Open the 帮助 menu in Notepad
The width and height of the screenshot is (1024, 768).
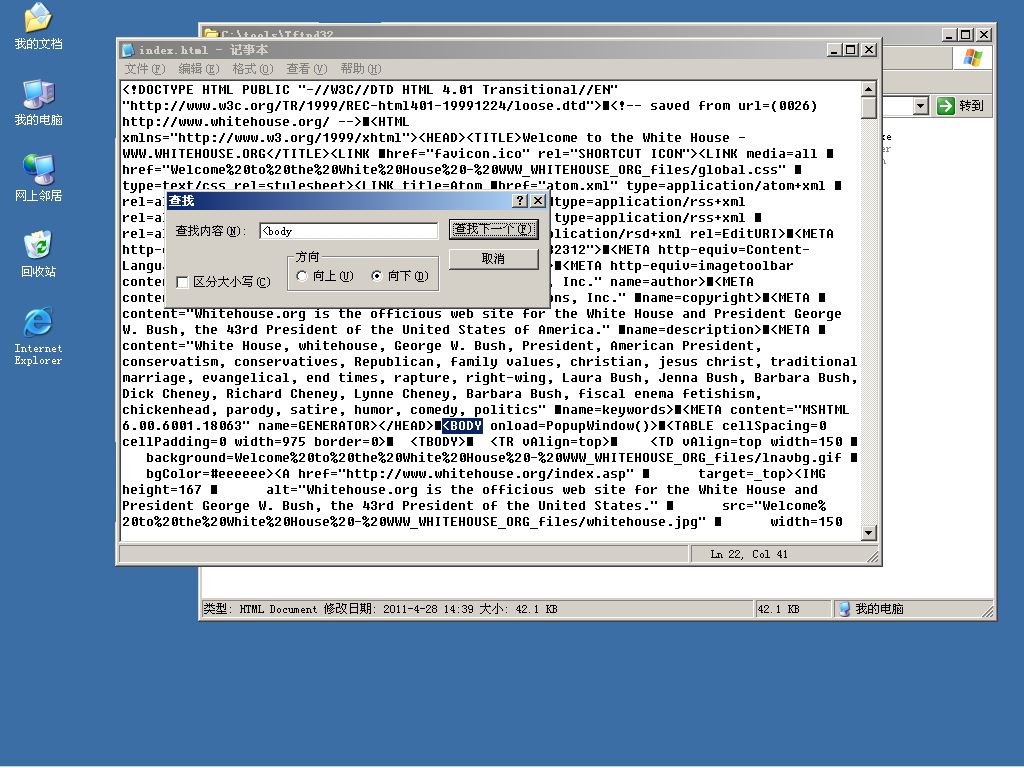tap(360, 69)
